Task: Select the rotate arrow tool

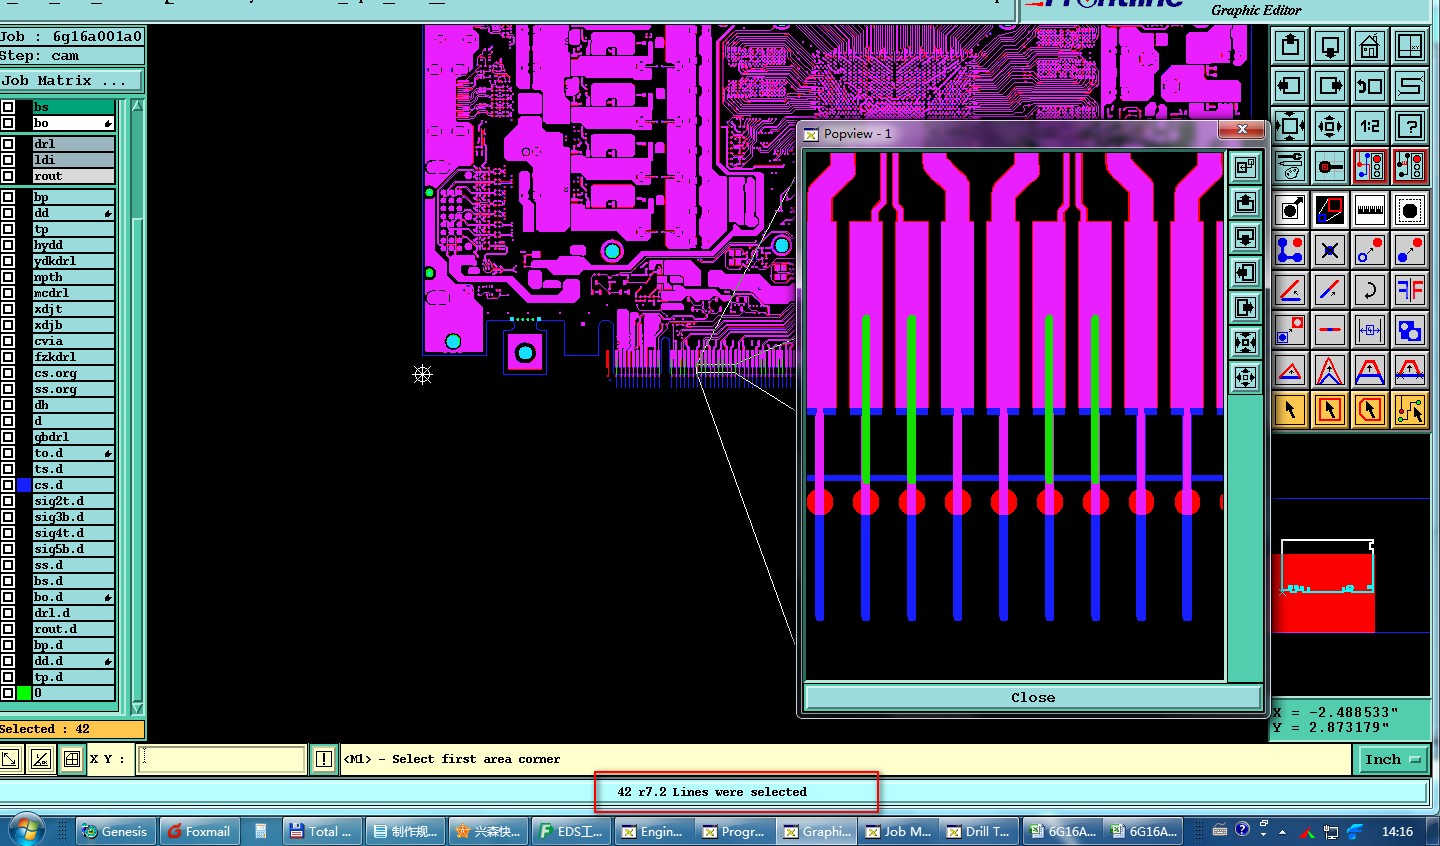Action: (1370, 290)
